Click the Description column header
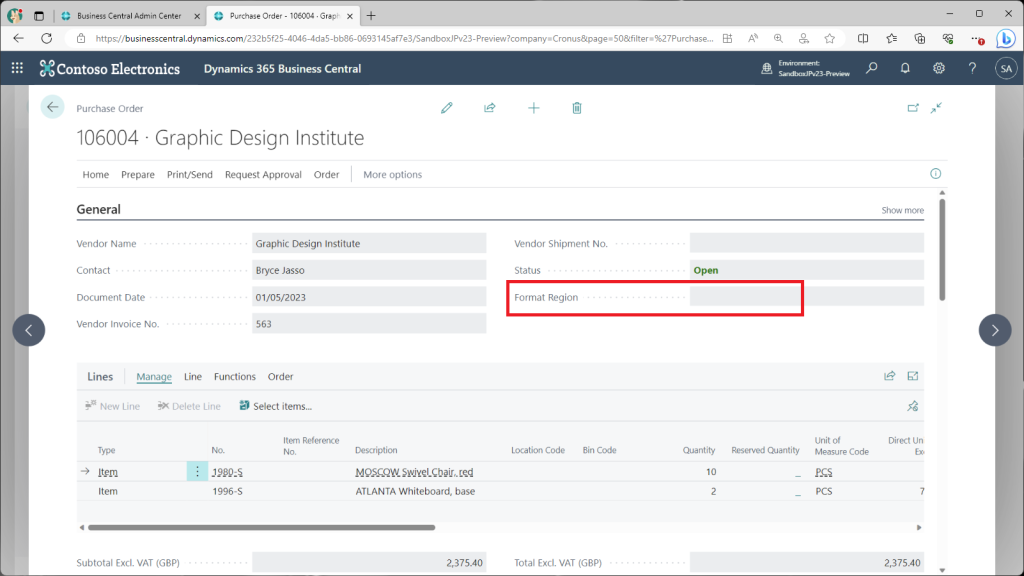1024x576 pixels. (376, 450)
